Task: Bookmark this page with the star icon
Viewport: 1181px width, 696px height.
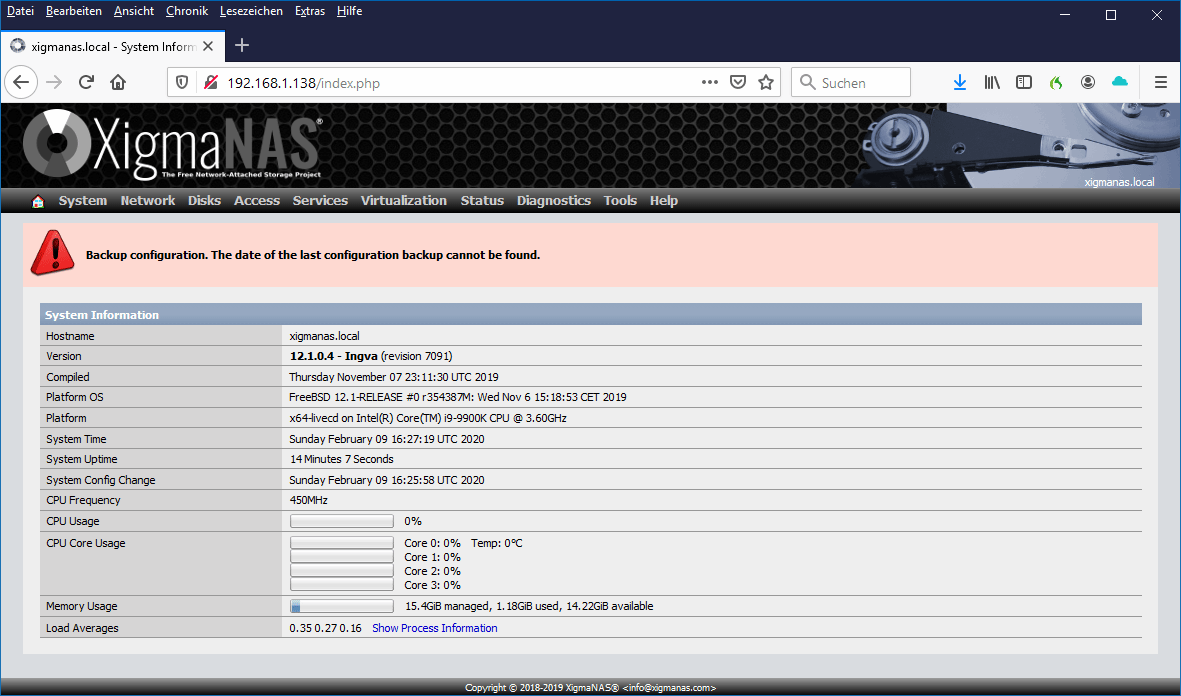Action: pos(766,83)
